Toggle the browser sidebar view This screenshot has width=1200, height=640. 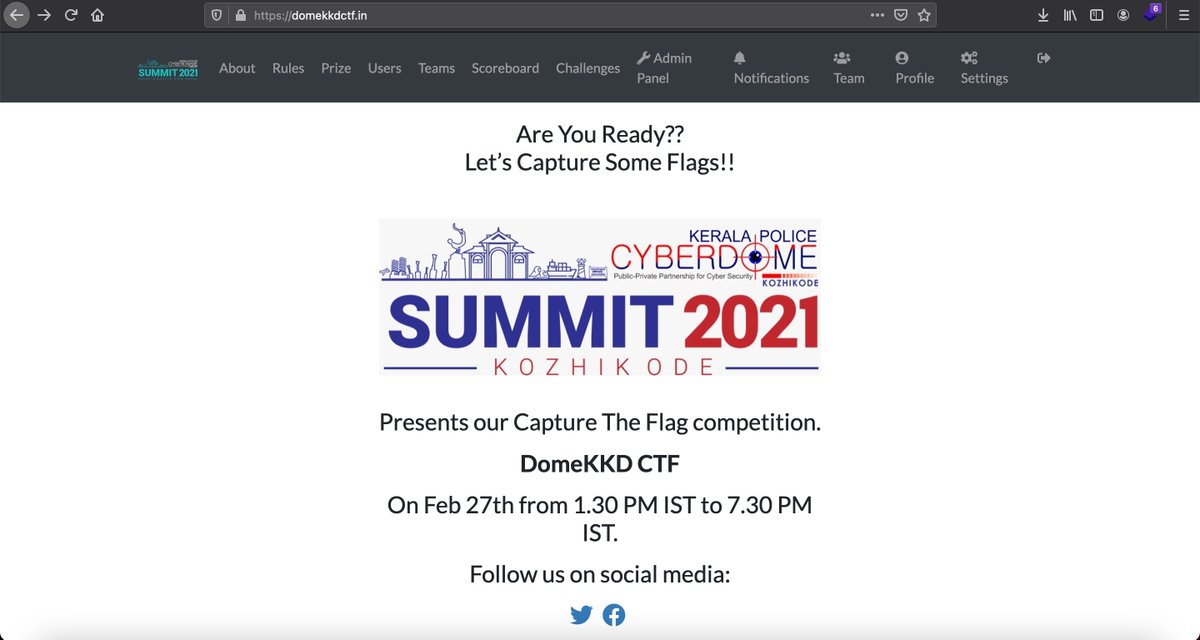click(x=1096, y=15)
